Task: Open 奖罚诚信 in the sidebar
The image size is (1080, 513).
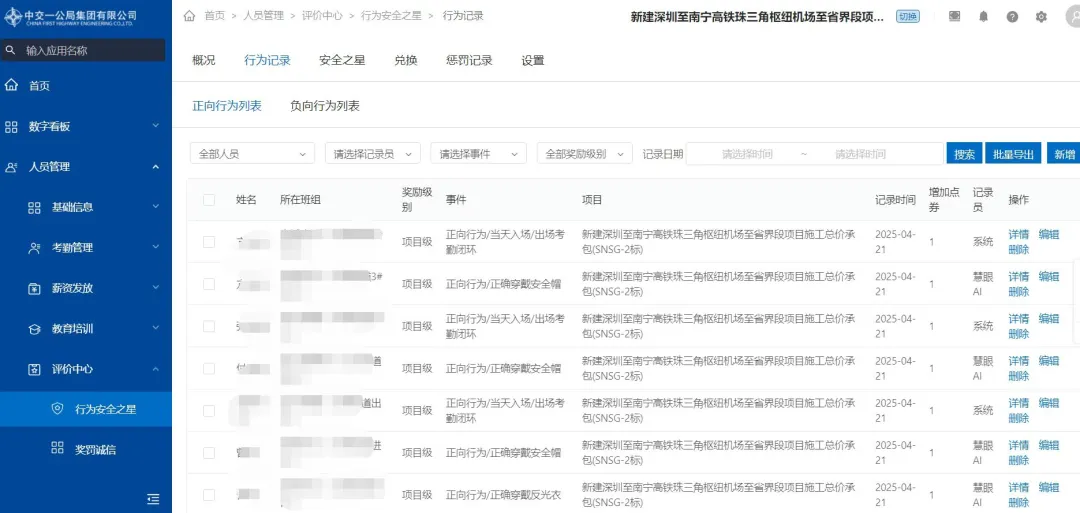Action: click(x=86, y=450)
